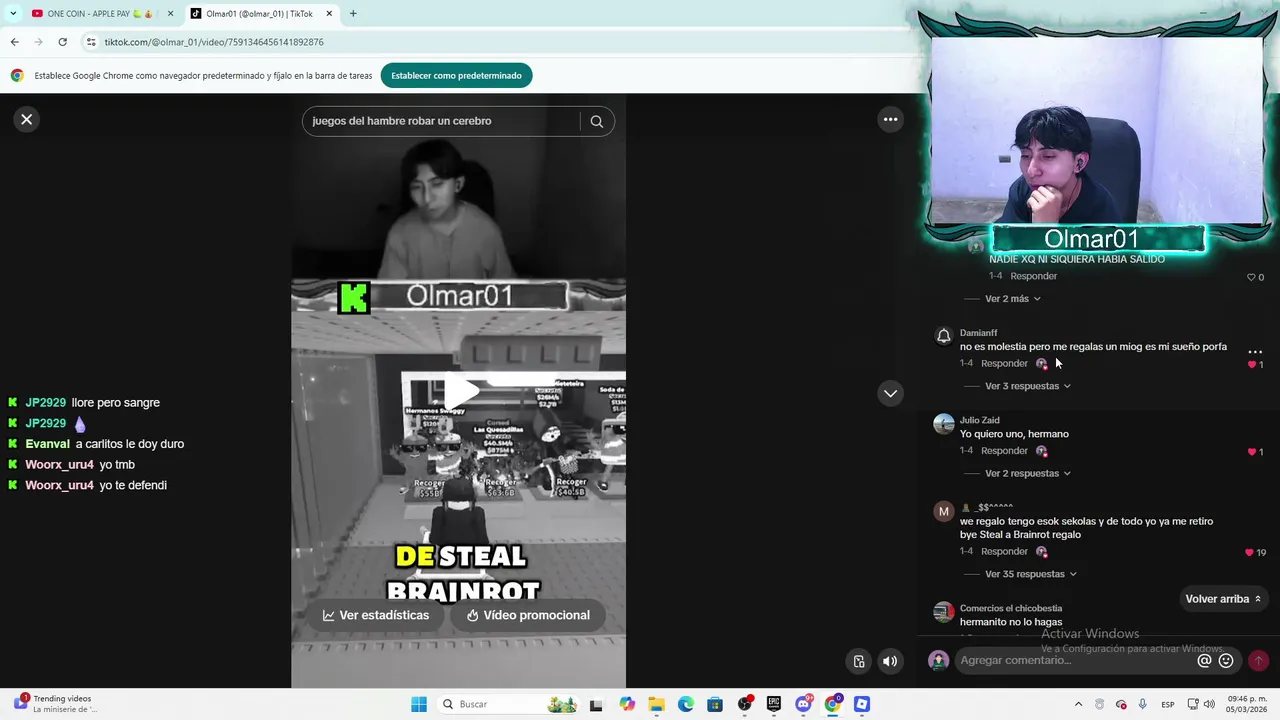The image size is (1280, 720).
Task: Click the Chrome address bar URL
Action: (214, 42)
